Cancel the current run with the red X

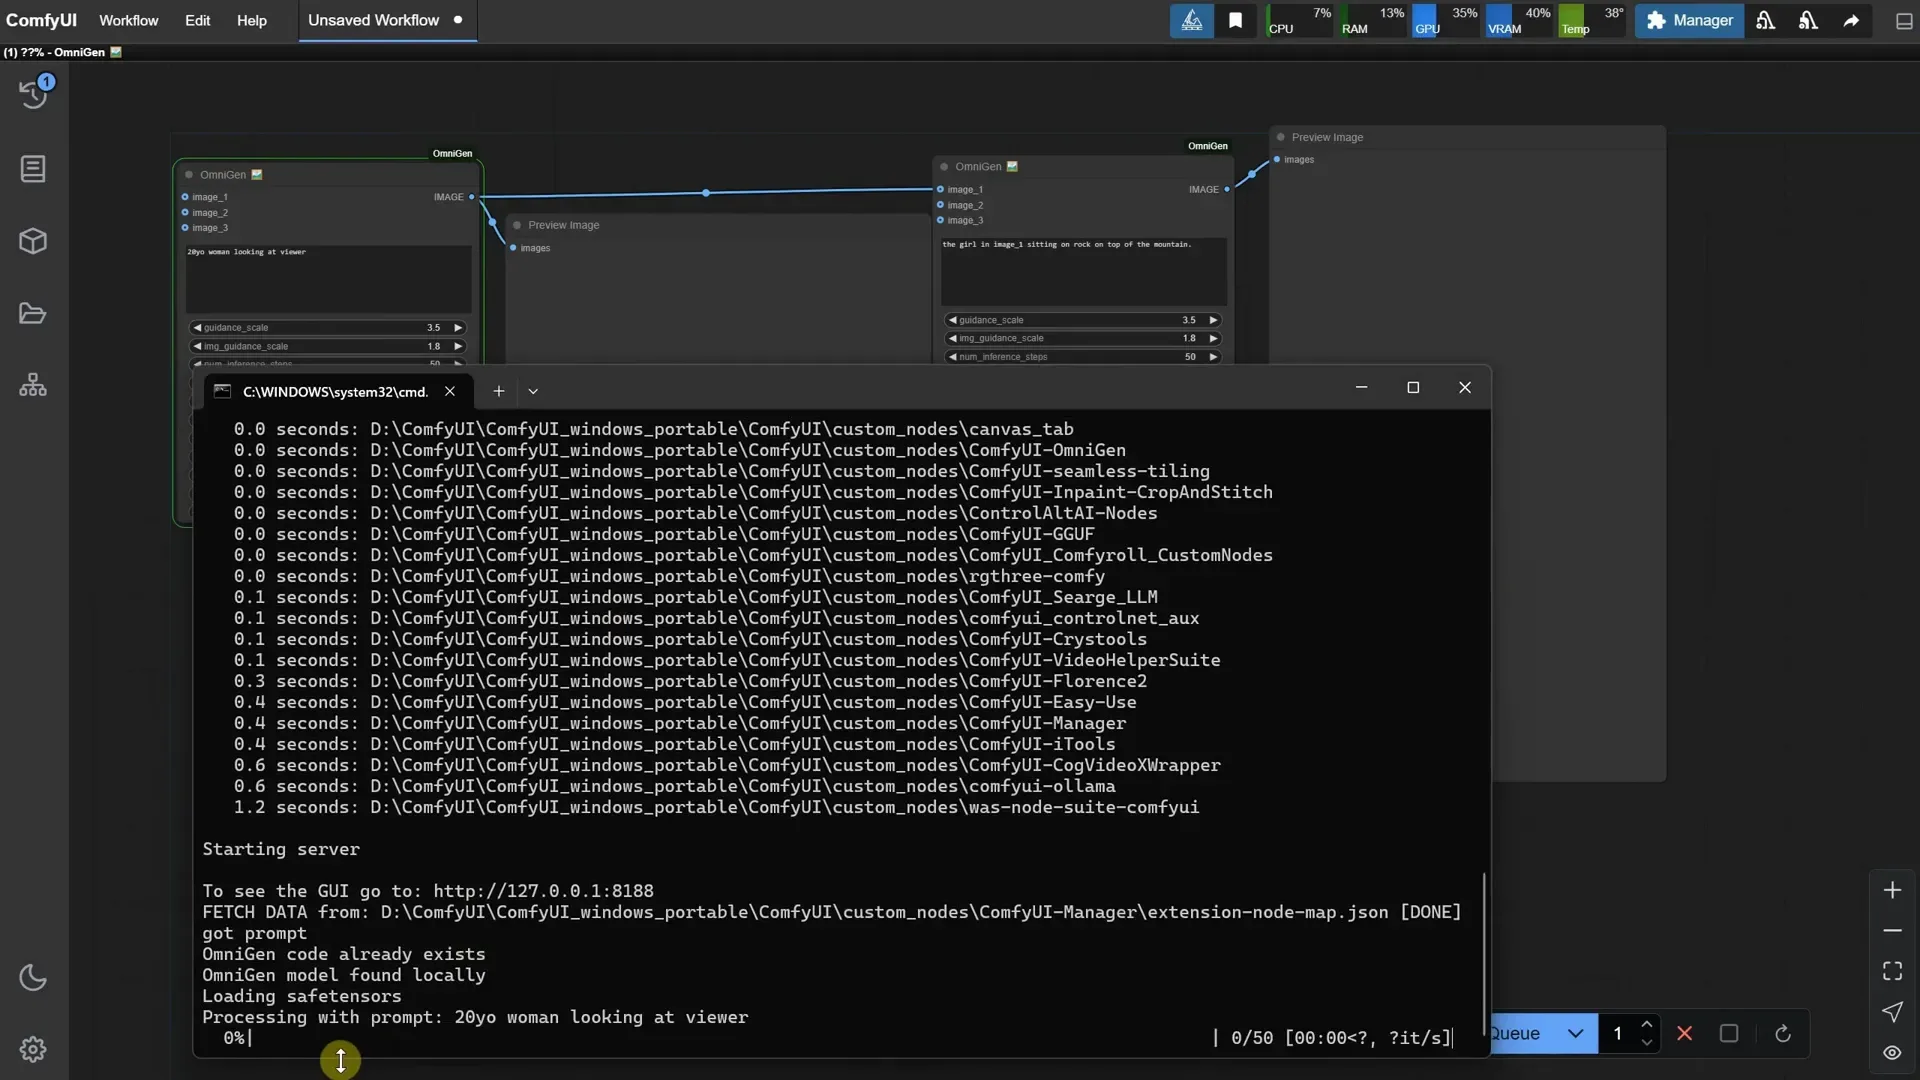click(x=1686, y=1034)
